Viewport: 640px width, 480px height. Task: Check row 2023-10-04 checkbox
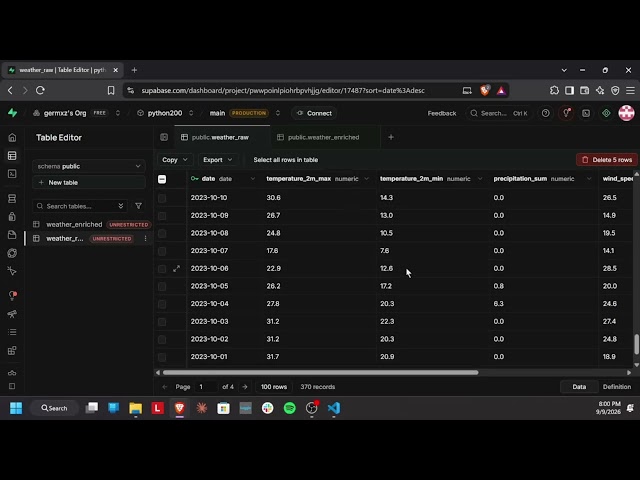162,304
